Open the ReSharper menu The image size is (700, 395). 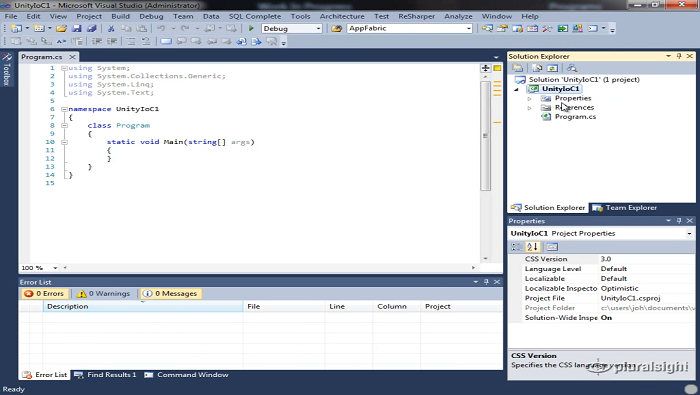tap(417, 16)
